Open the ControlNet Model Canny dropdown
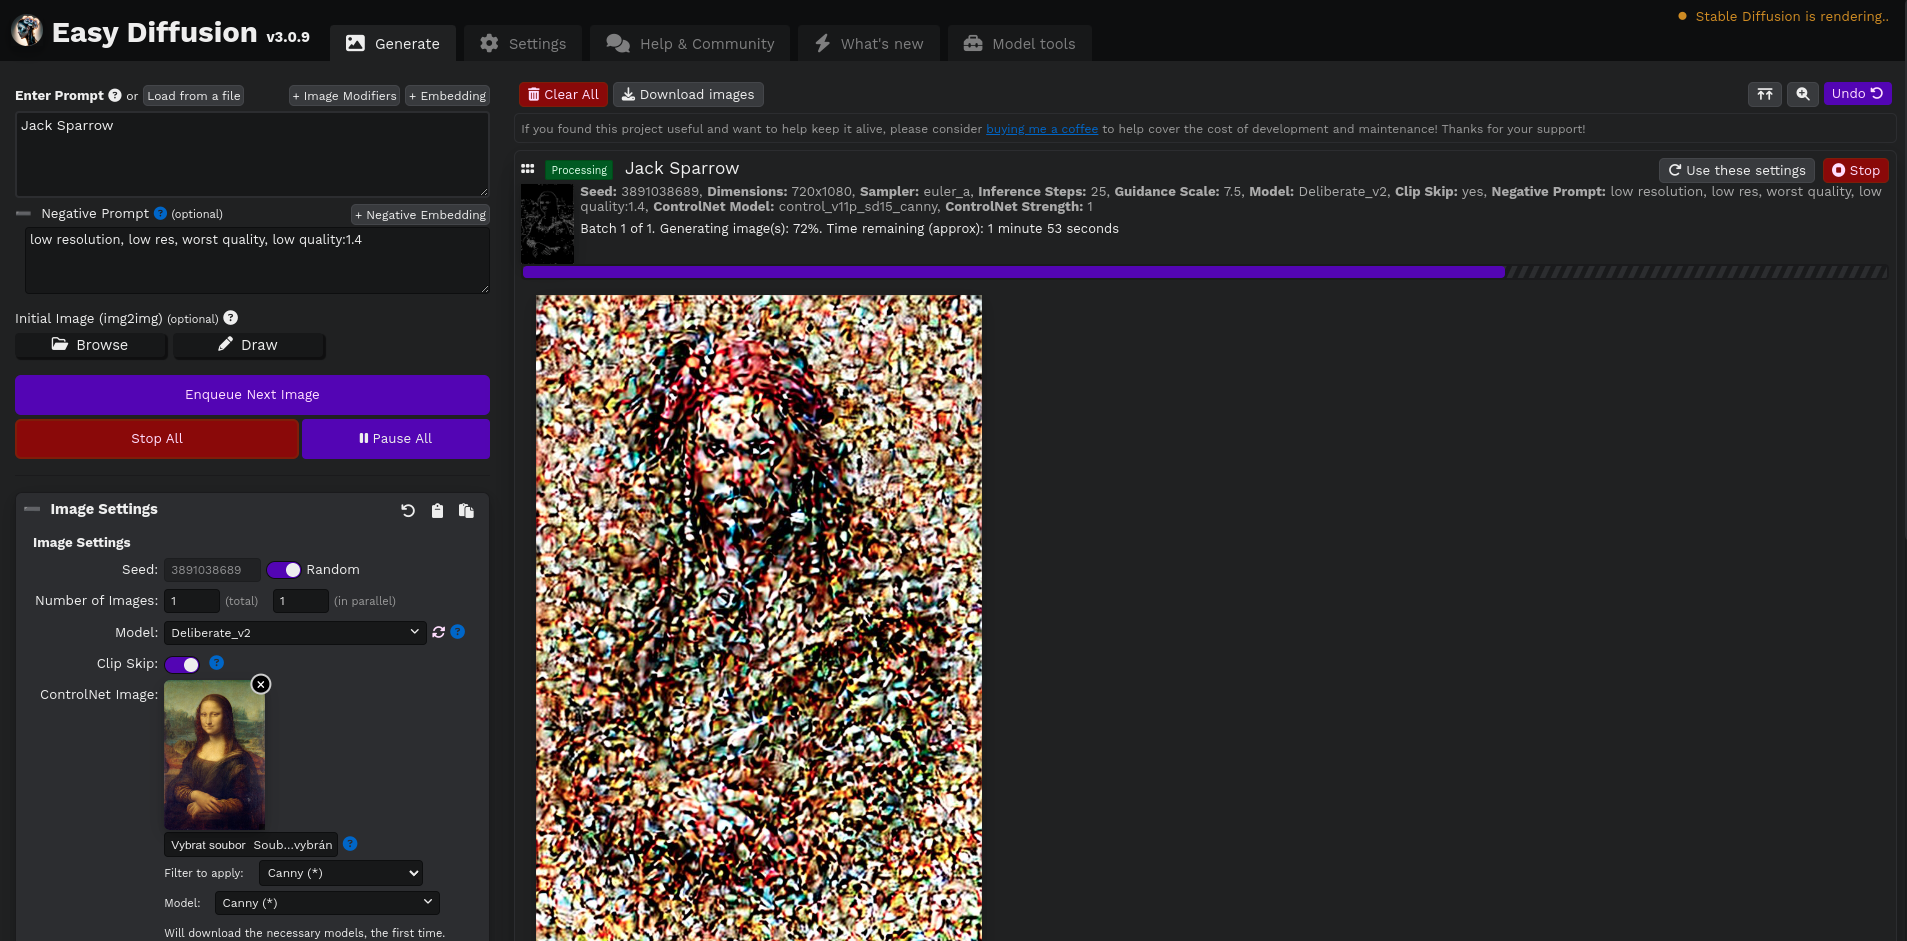The width and height of the screenshot is (1907, 941). point(326,903)
